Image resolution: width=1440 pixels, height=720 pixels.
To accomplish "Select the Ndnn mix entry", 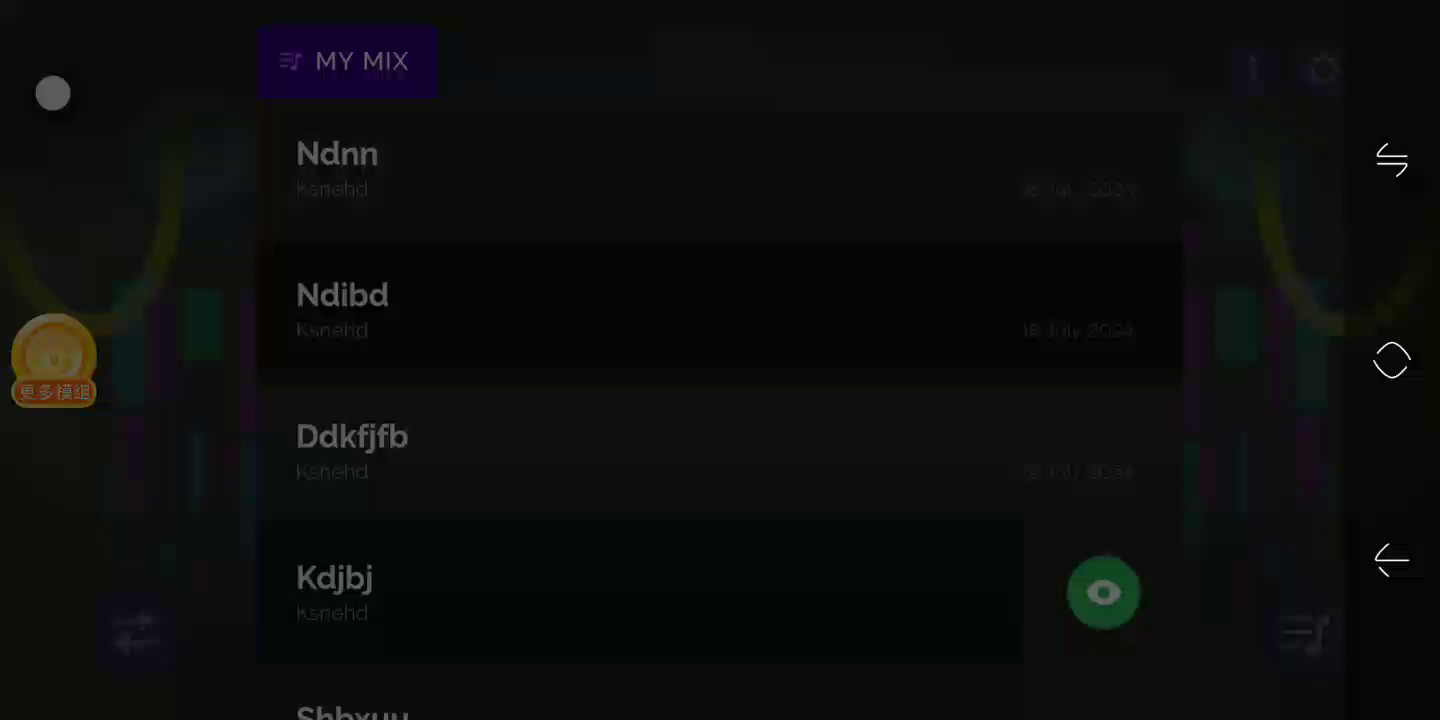I will 720,170.
